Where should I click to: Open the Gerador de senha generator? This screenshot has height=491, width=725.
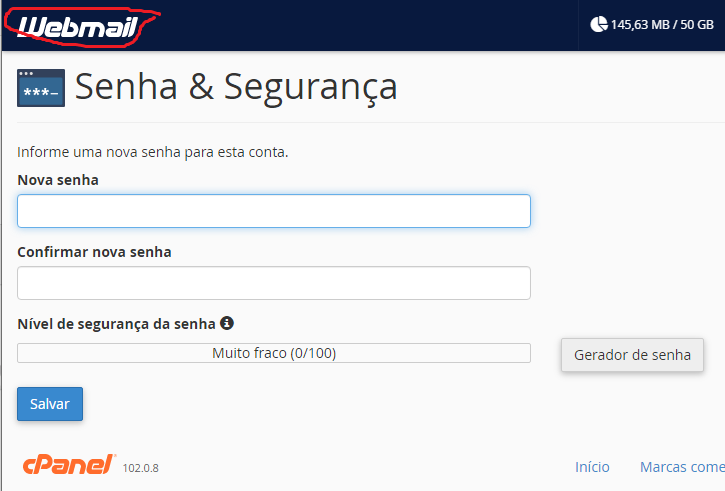(632, 355)
